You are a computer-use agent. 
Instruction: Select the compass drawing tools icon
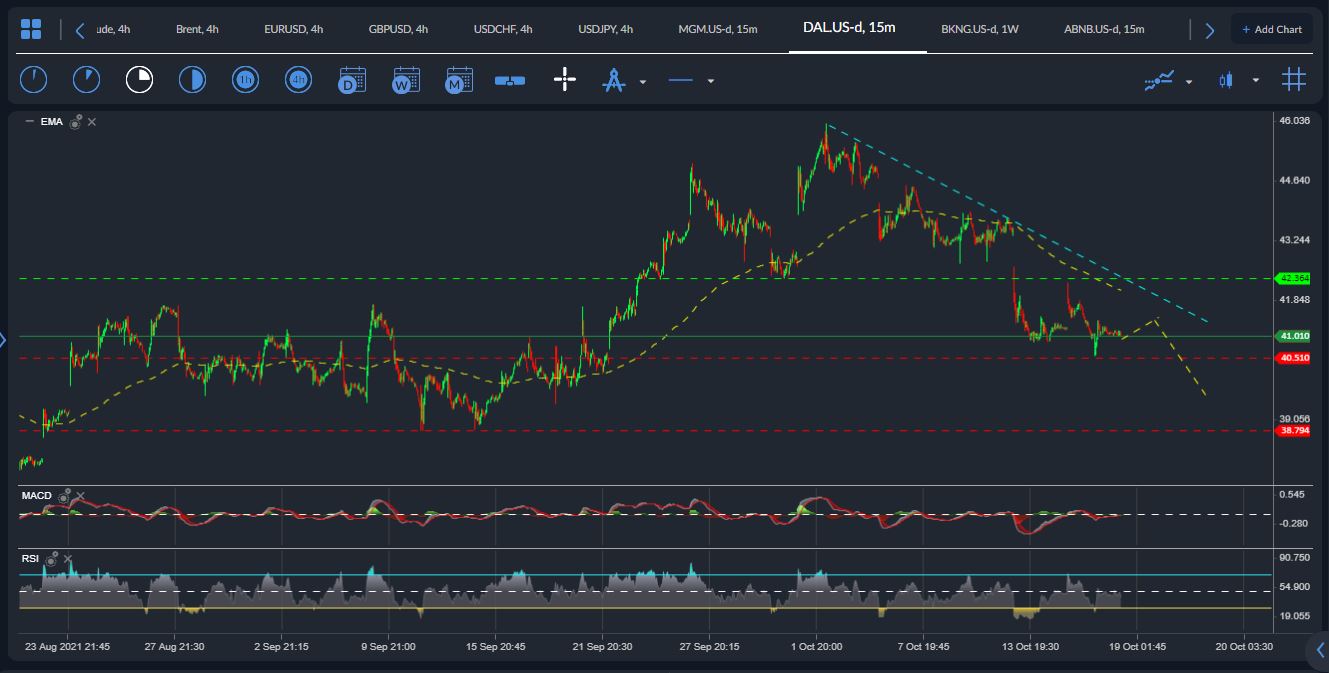click(x=613, y=80)
